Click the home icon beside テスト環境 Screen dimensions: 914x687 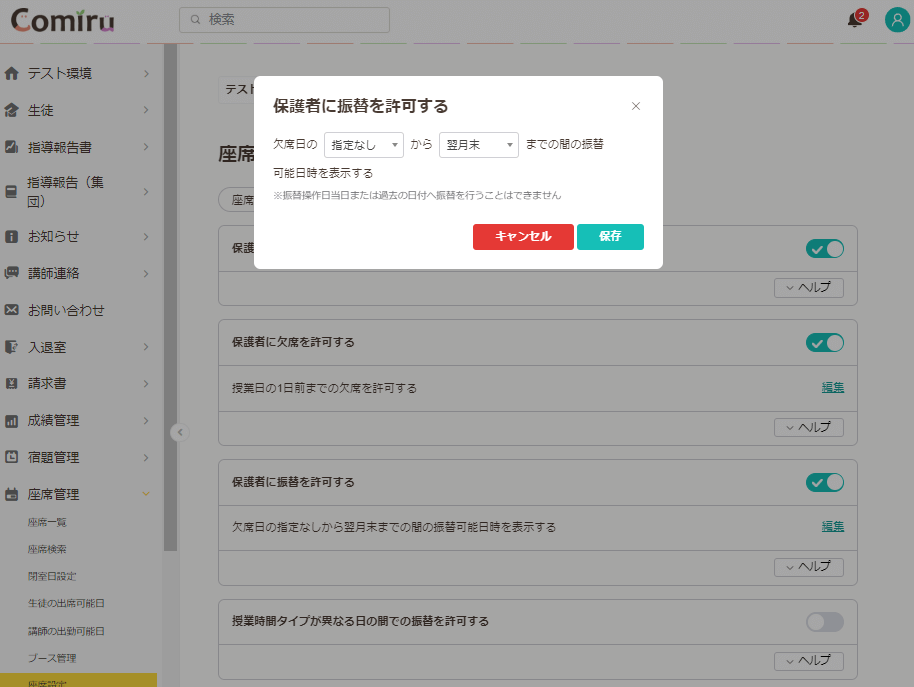[x=11, y=73]
